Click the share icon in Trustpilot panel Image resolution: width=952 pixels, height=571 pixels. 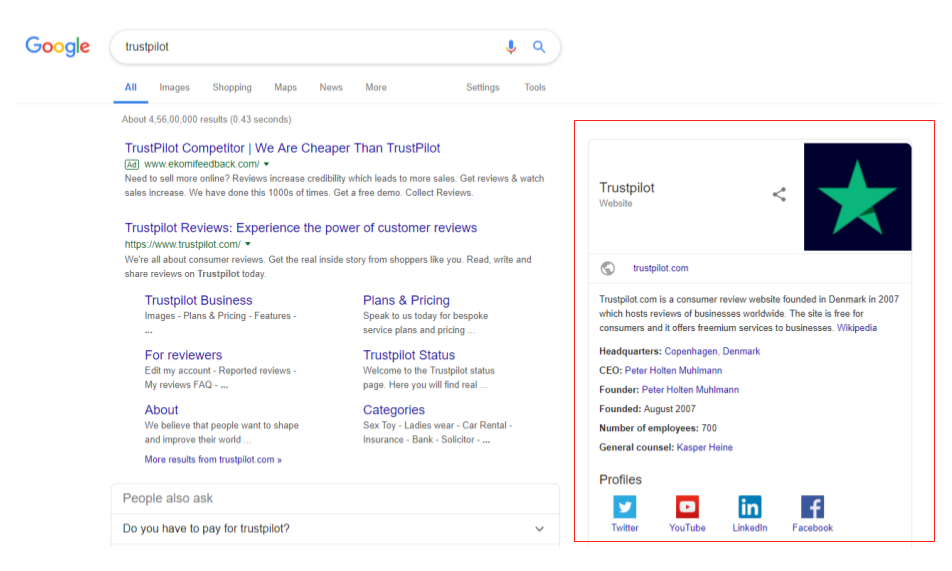pos(779,194)
